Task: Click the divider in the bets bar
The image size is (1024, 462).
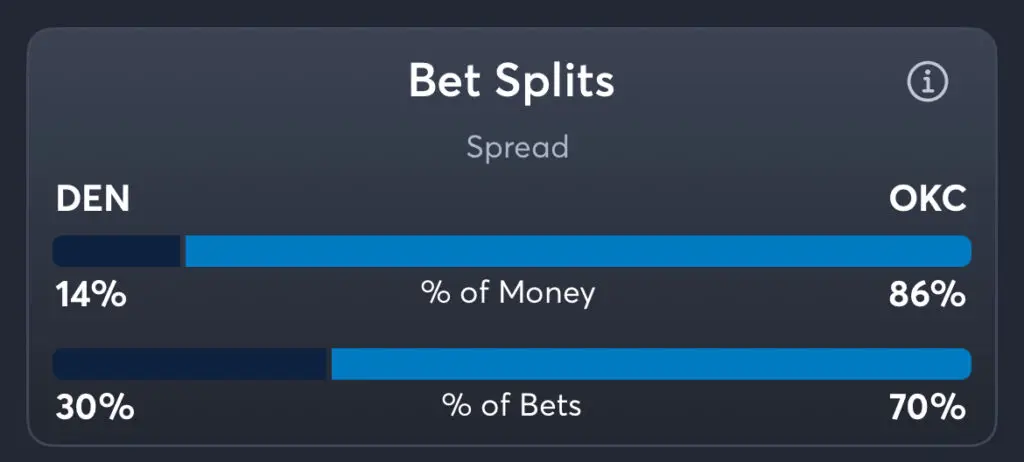Action: pos(329,363)
